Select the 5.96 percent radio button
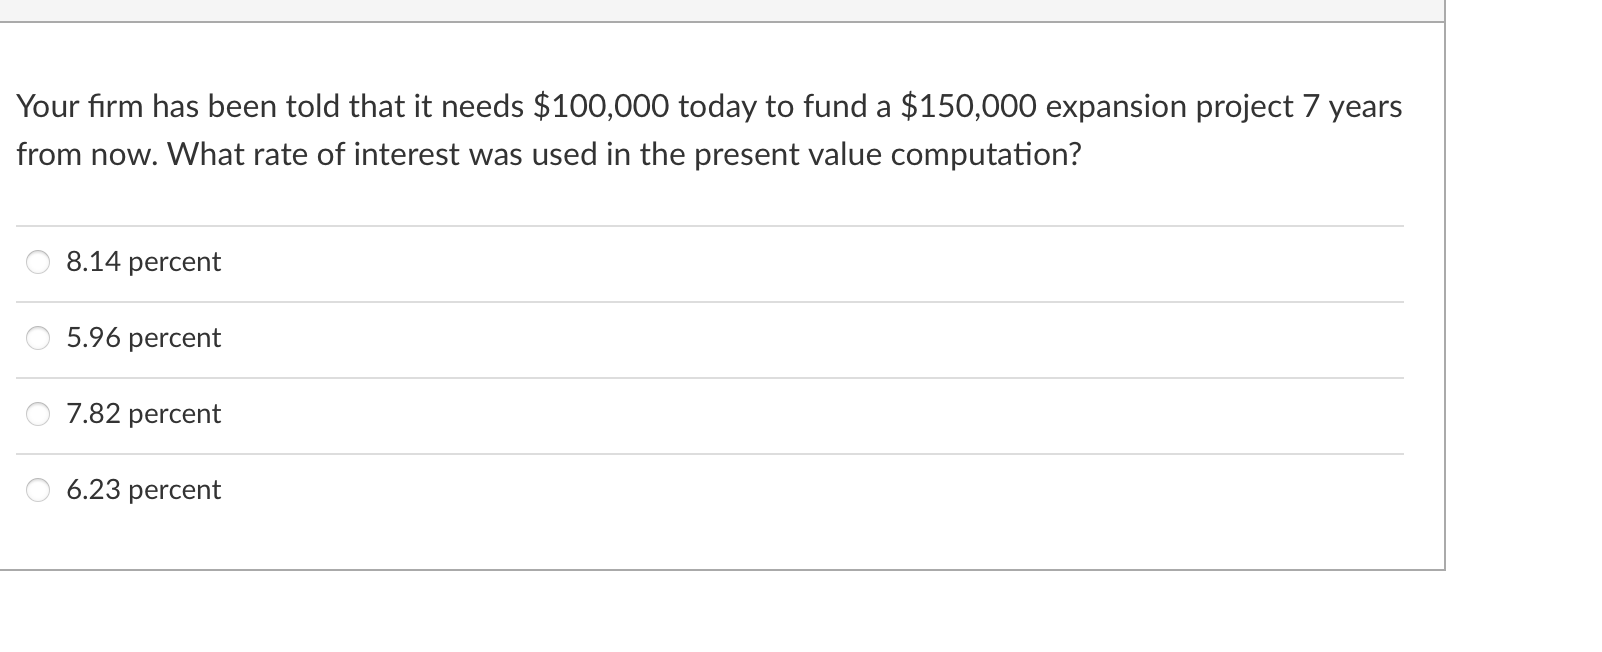 click(38, 339)
